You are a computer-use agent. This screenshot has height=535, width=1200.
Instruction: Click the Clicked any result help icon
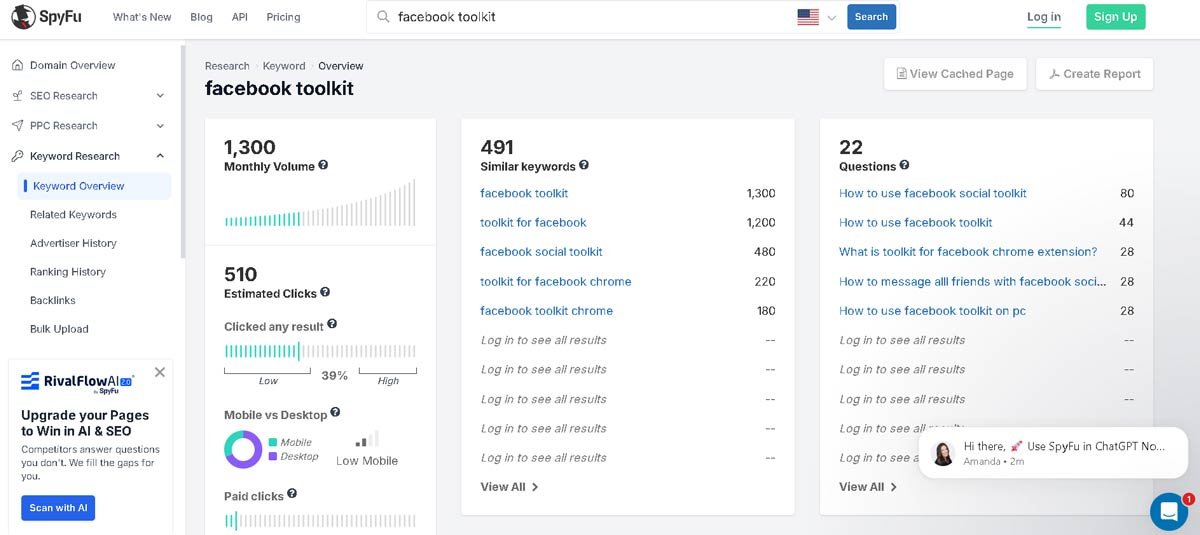coord(332,325)
